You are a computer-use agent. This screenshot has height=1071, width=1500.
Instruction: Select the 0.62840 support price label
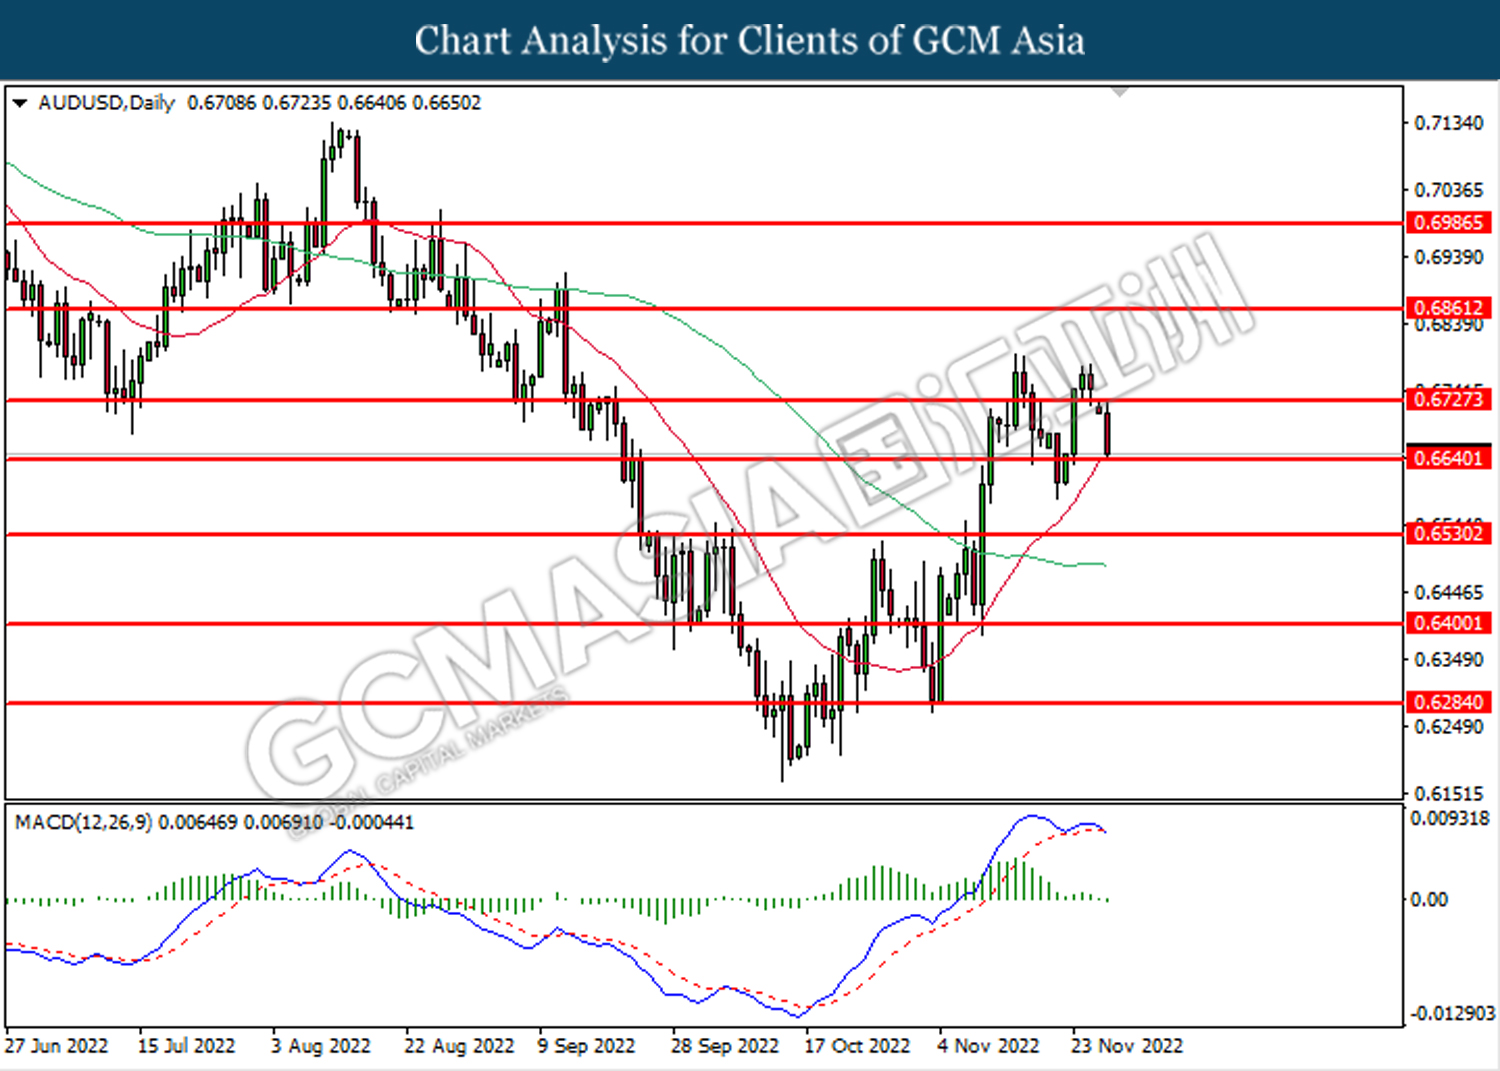pos(1449,703)
